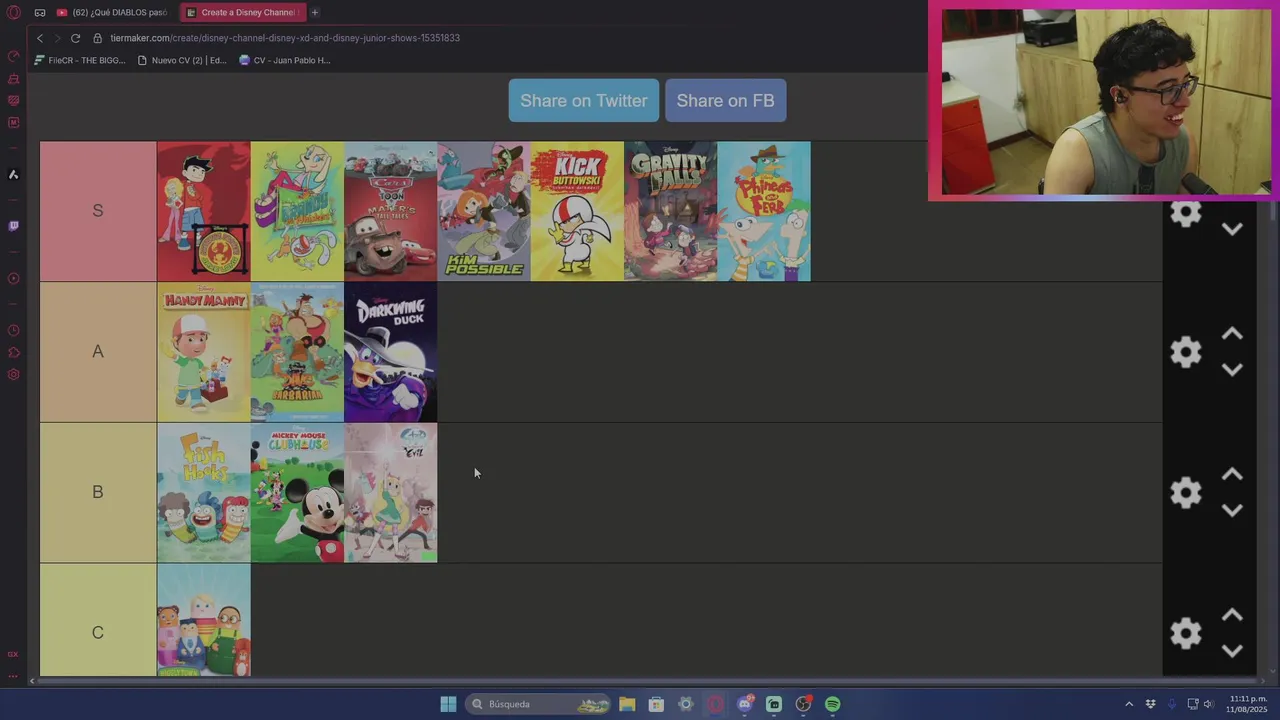Click the taskbar Búsqueda search box
Viewport: 1280px width, 720px height.
coord(540,704)
